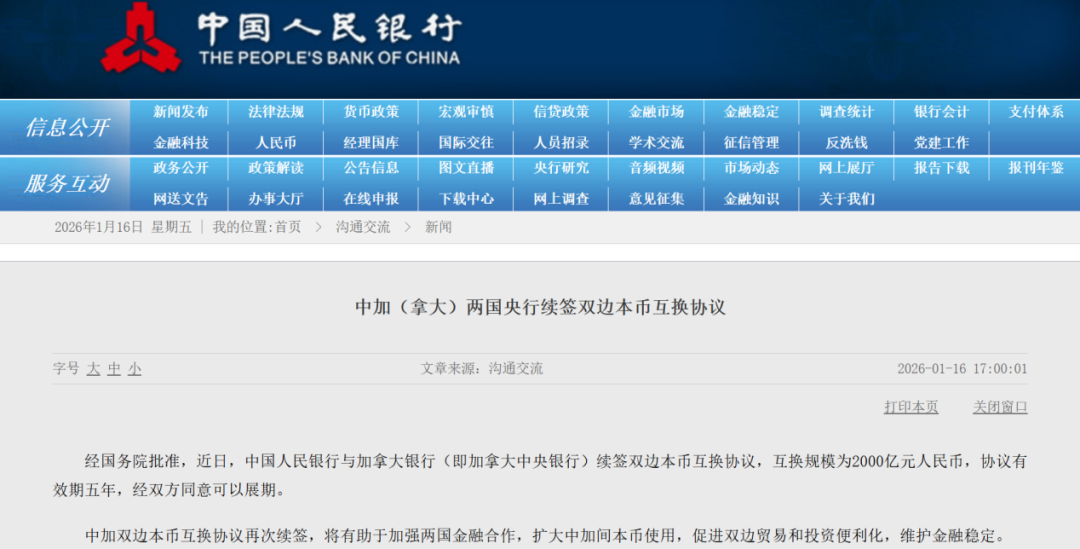
Task: Click the People's Bank of China logo
Action: [141, 38]
